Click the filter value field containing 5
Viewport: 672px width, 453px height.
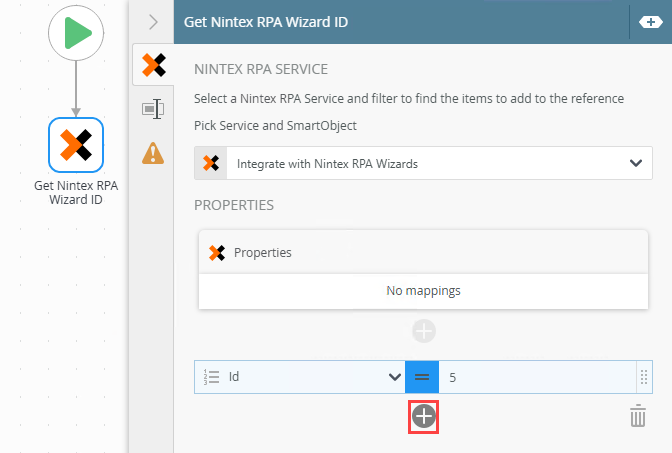point(535,377)
